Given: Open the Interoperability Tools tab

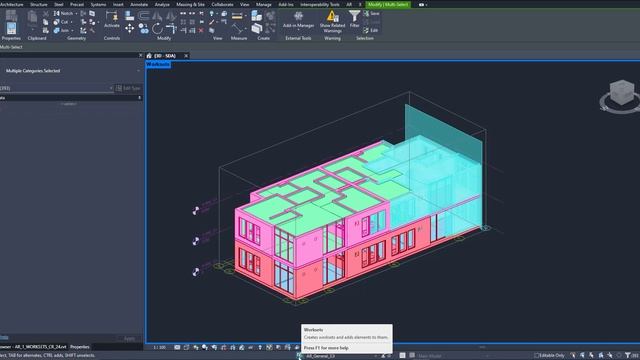Looking at the screenshot, I should (320, 4).
